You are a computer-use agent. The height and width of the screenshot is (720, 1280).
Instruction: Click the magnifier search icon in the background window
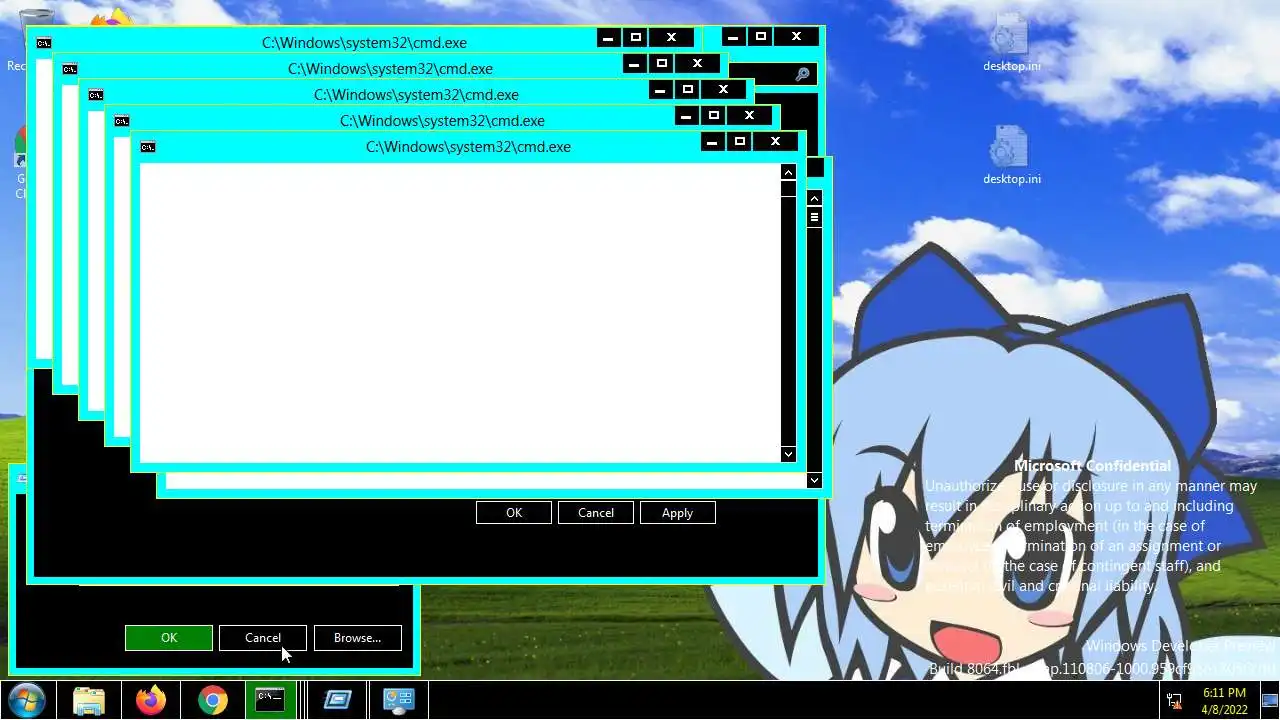click(x=802, y=74)
